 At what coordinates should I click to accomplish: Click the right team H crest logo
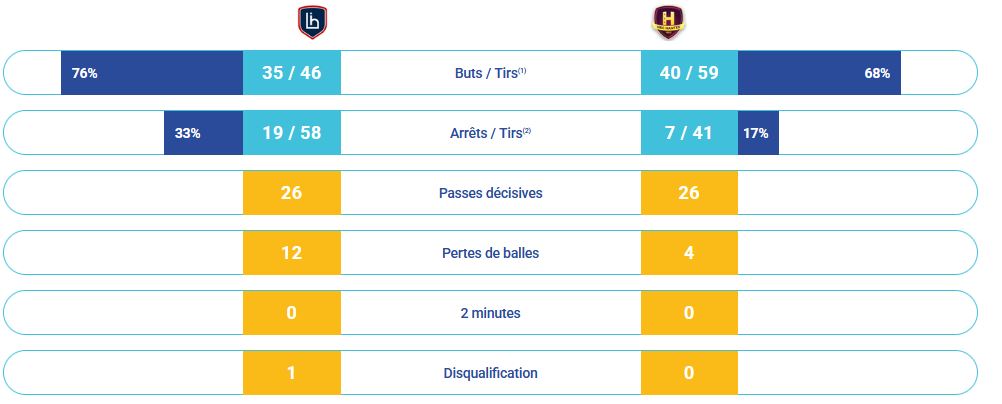(667, 21)
